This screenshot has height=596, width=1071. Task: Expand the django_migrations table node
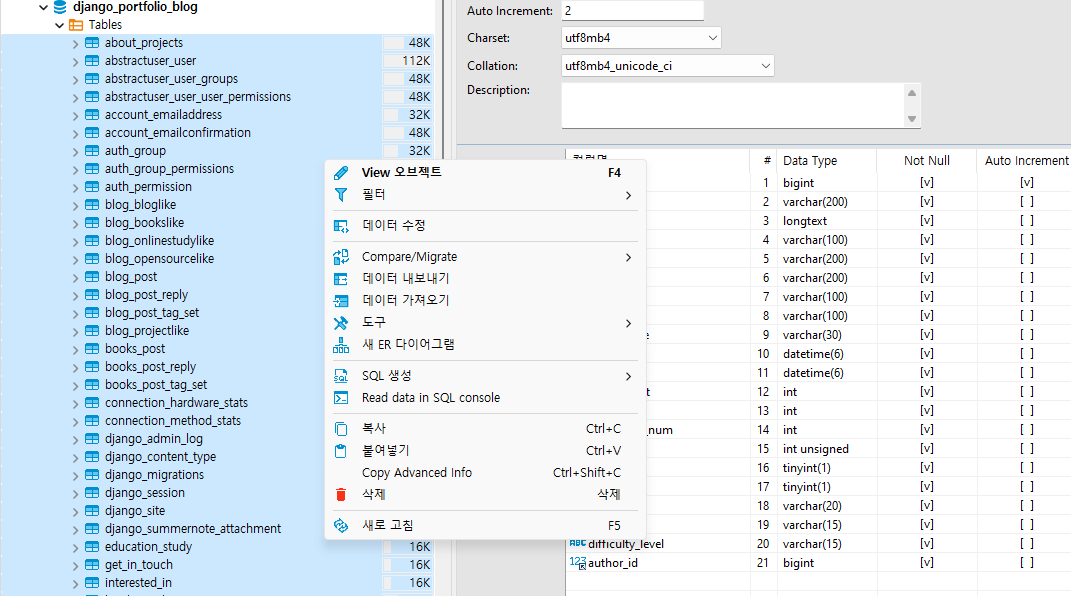(75, 475)
